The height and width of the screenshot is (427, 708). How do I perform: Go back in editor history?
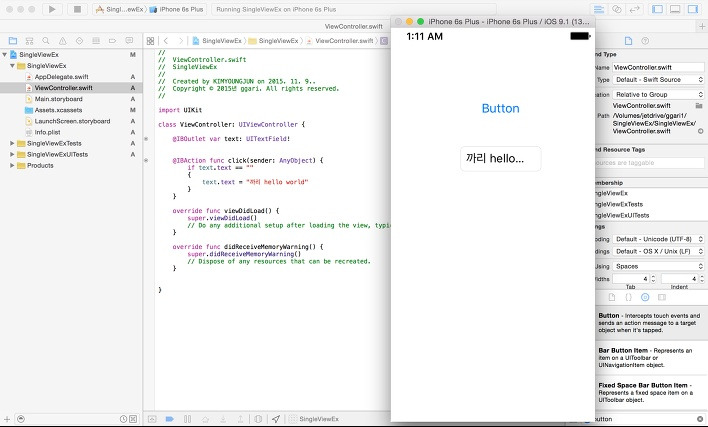coord(166,41)
